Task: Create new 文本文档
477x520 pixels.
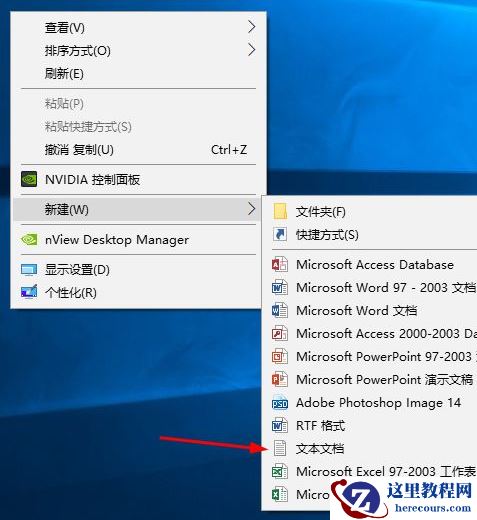Action: click(370, 449)
